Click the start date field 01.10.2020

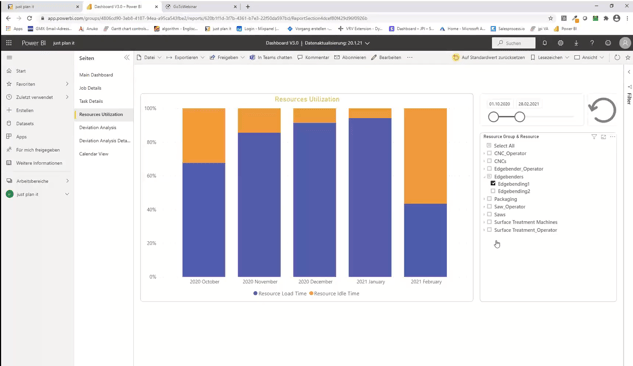point(499,104)
